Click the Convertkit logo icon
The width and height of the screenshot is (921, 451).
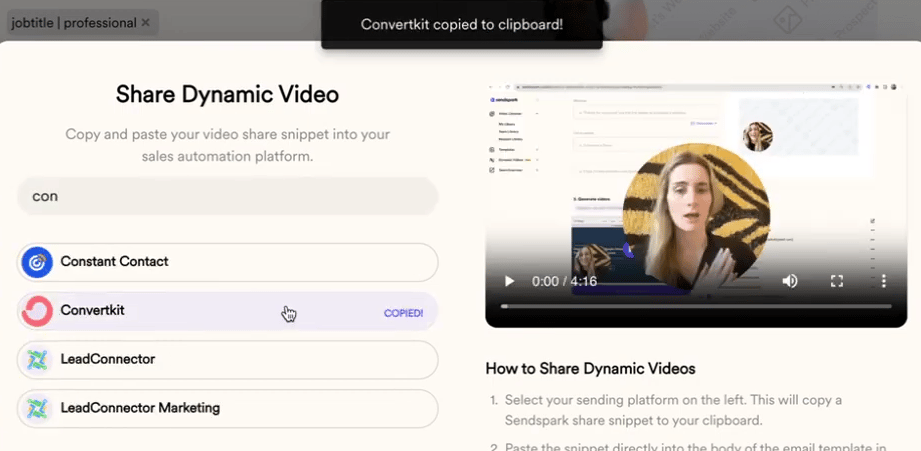coord(37,311)
